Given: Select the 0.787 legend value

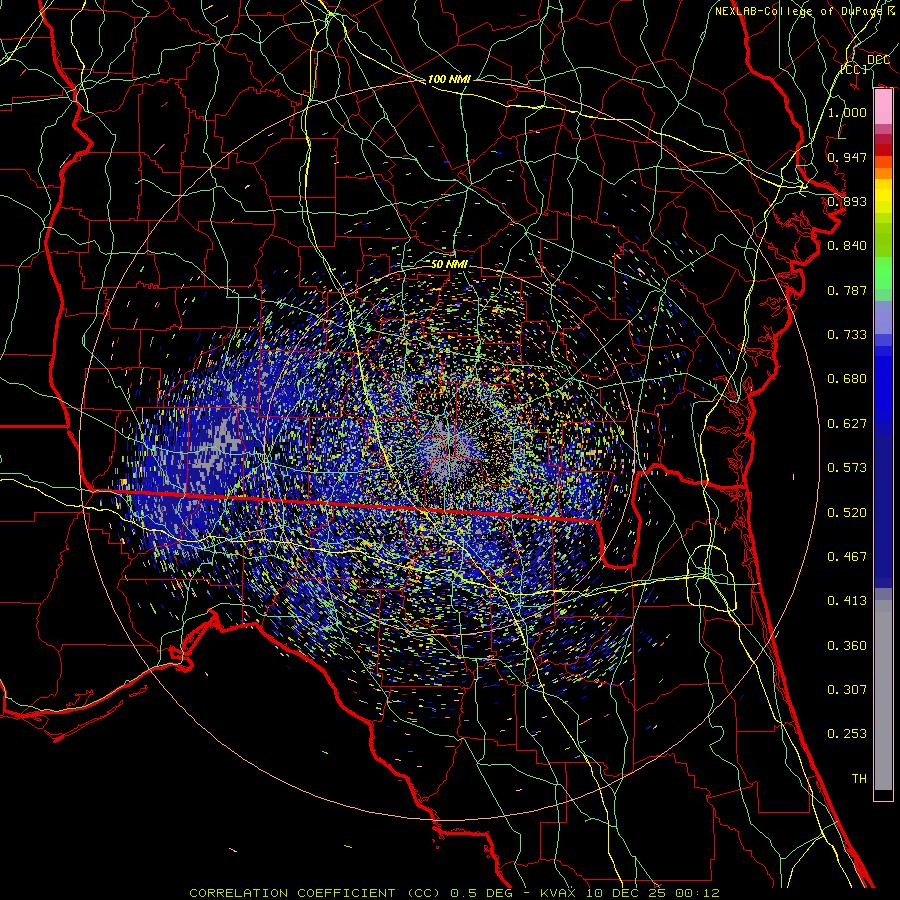Looking at the screenshot, I should click(847, 290).
